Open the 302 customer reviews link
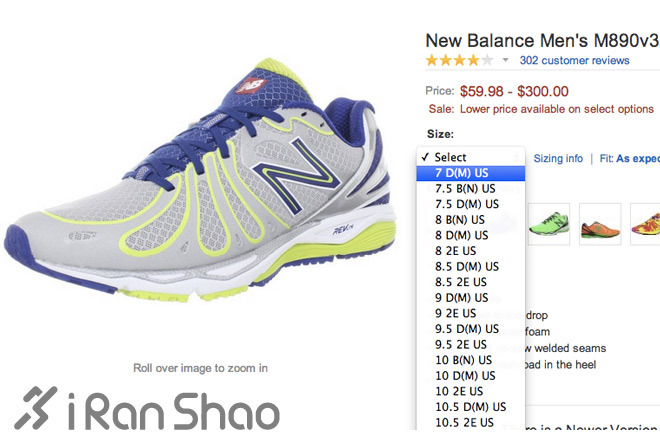Viewport: 660px width, 440px height. [x=574, y=61]
